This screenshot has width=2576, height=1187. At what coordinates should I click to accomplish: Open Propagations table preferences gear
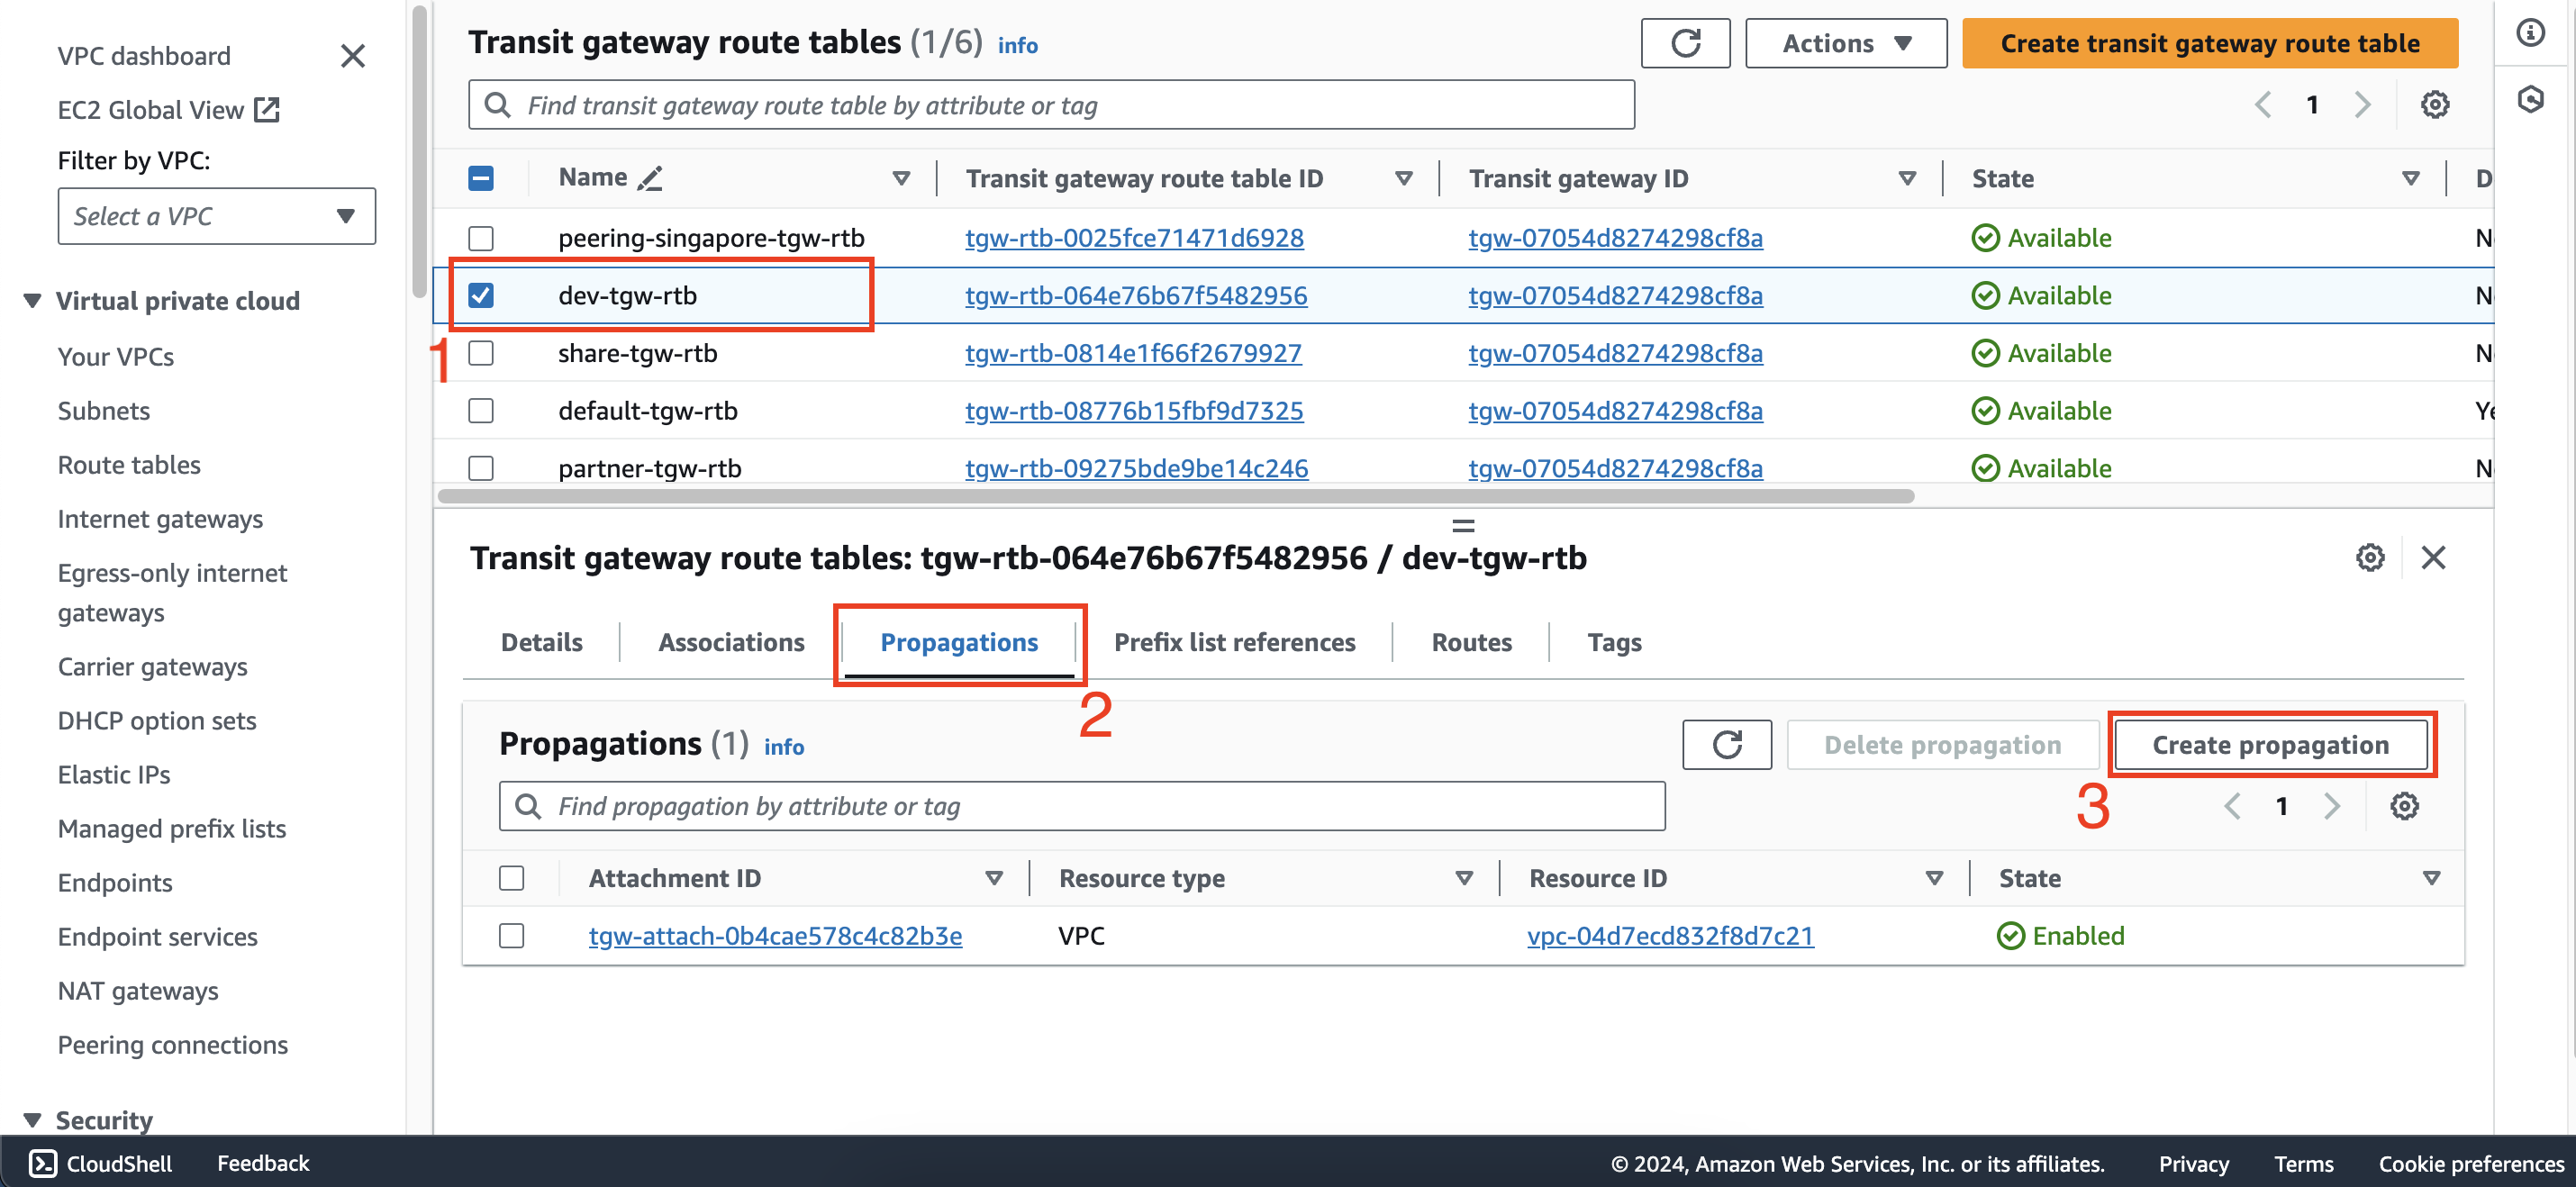(x=2404, y=806)
